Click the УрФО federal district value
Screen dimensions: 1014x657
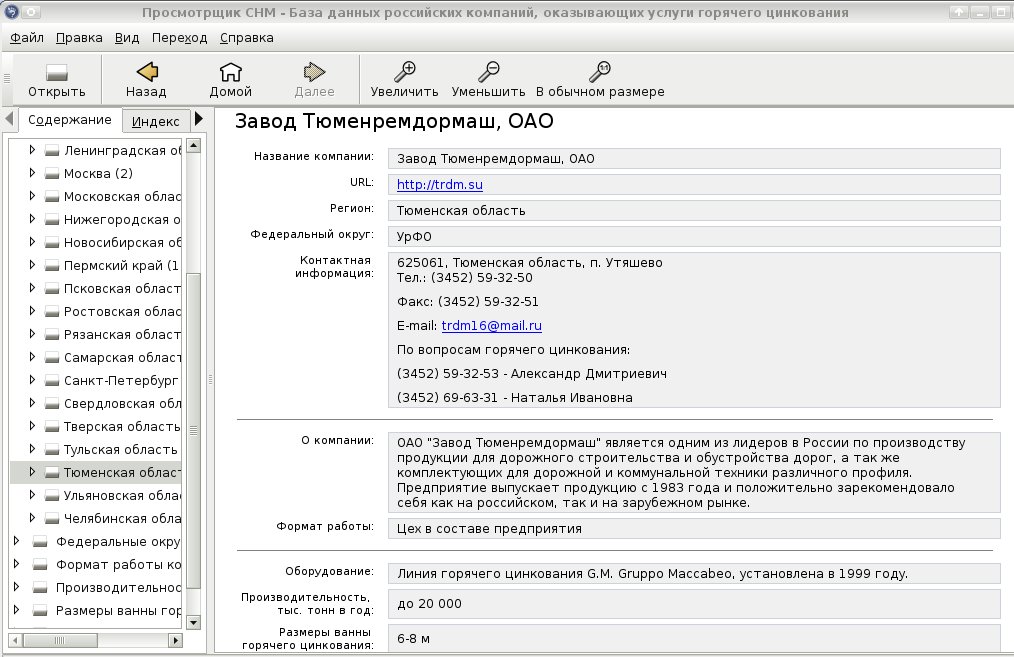click(x=414, y=236)
